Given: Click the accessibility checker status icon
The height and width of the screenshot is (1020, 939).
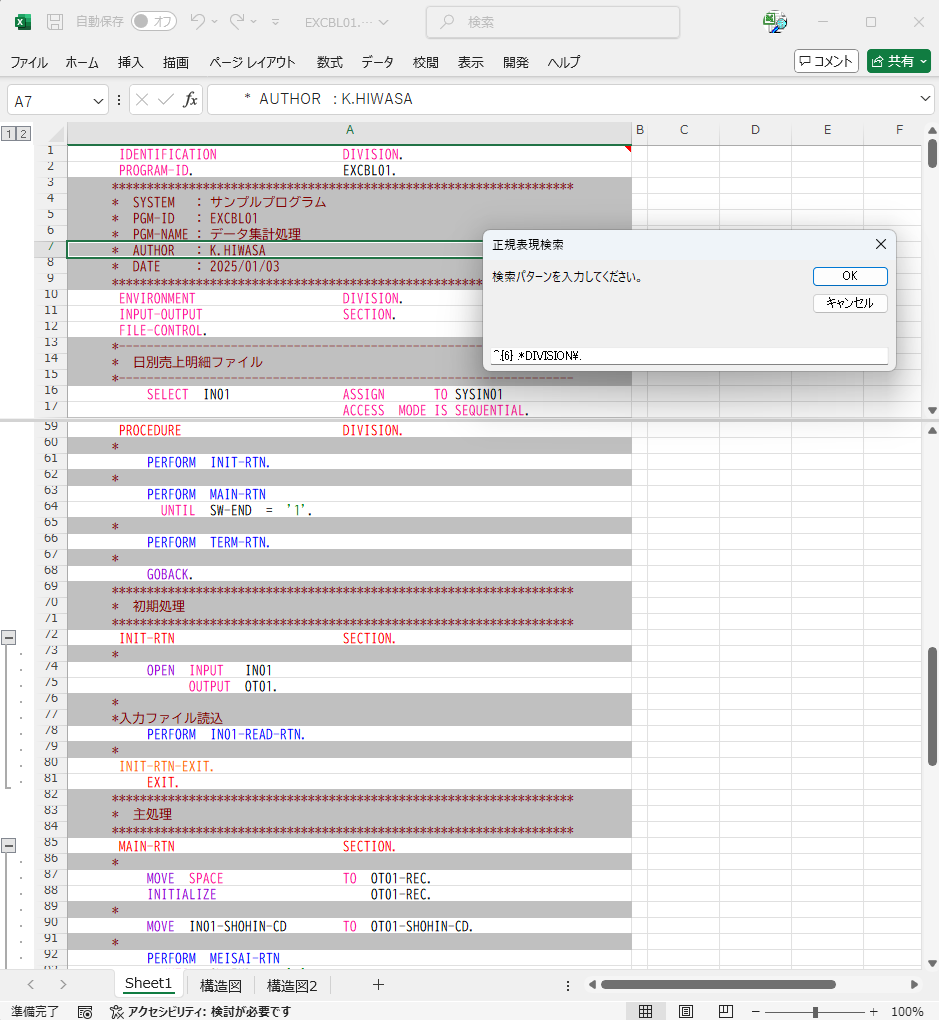Looking at the screenshot, I should 117,1011.
